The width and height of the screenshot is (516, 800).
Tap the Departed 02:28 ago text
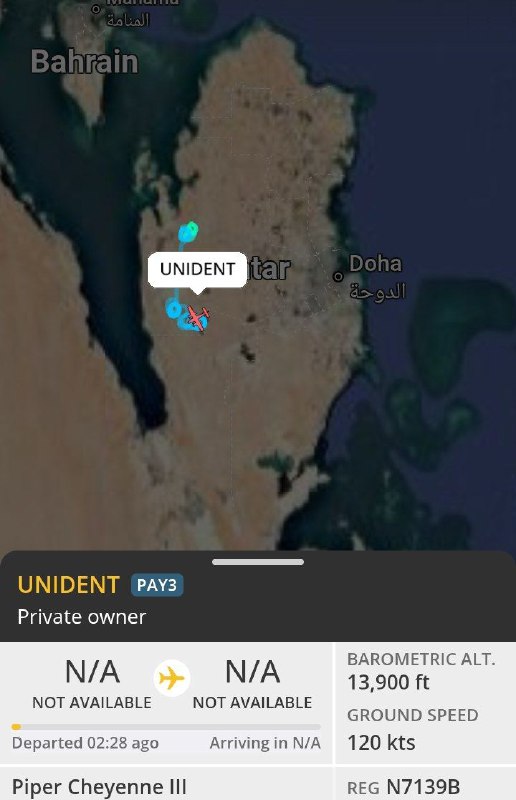pyautogui.click(x=85, y=743)
